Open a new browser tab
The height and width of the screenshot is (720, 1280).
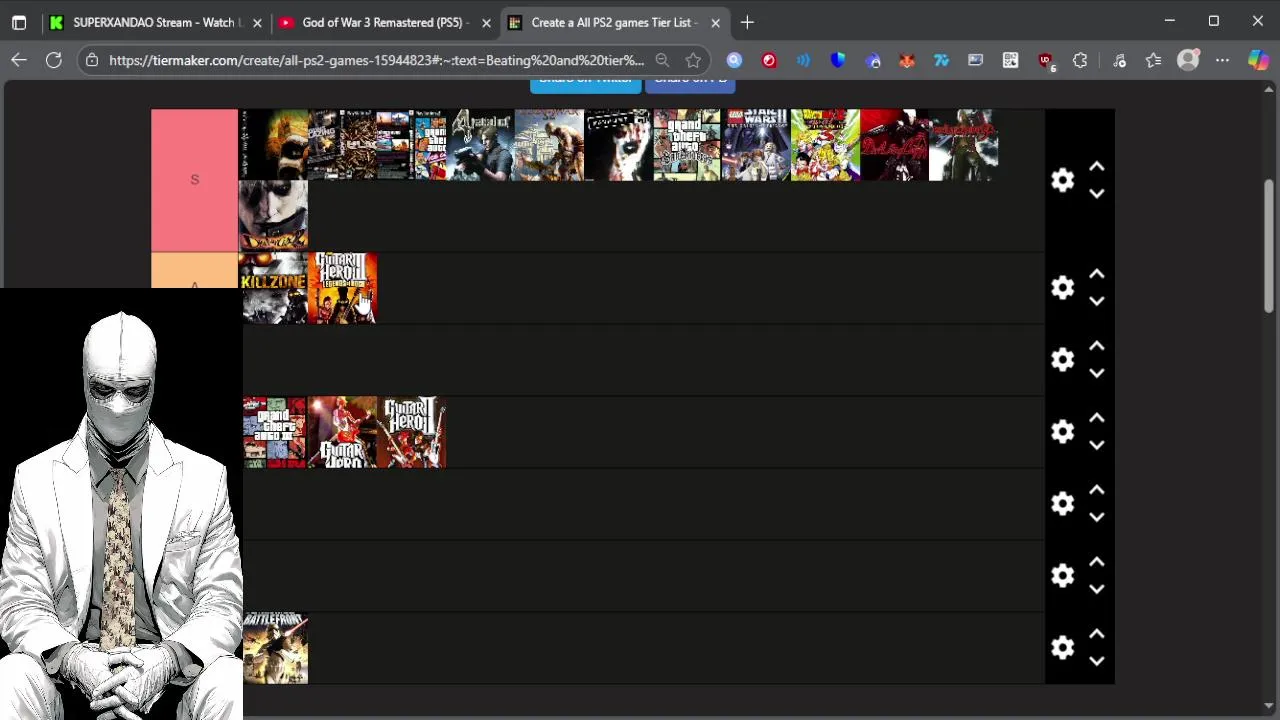(x=747, y=22)
